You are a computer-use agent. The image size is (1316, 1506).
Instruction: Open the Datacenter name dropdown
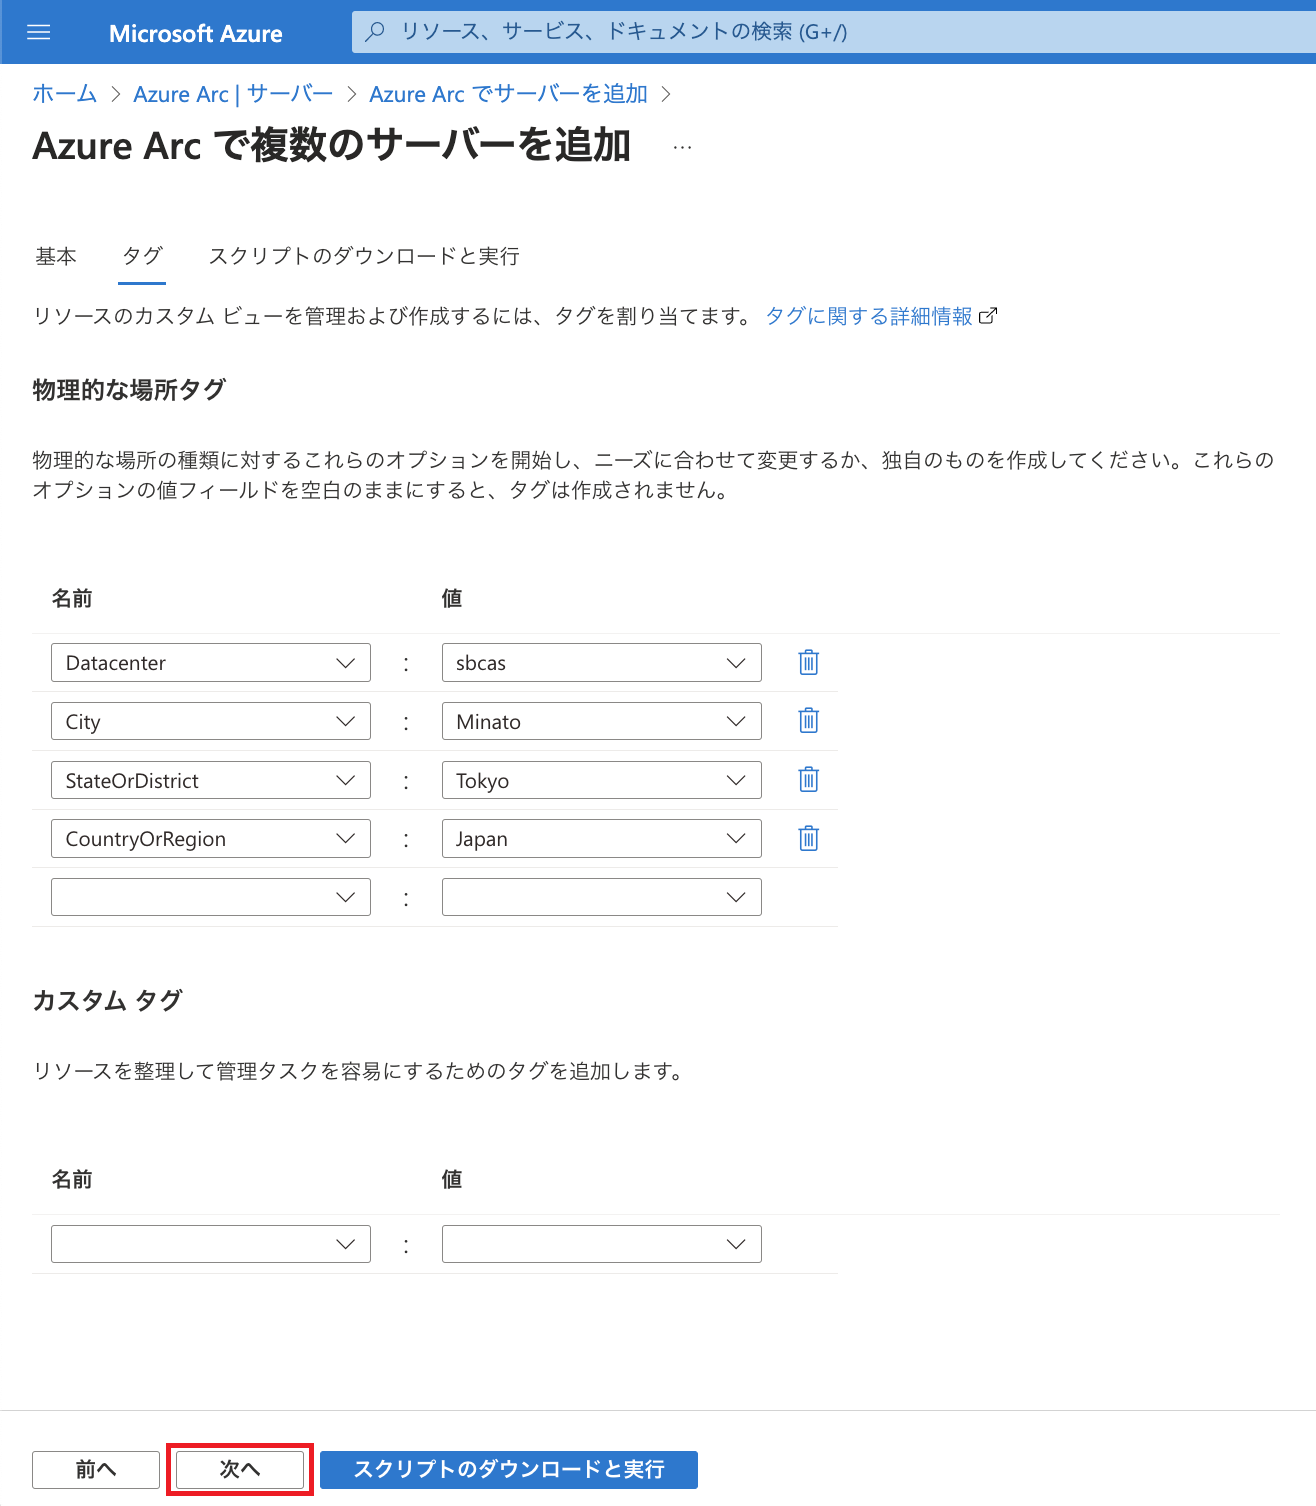point(211,662)
